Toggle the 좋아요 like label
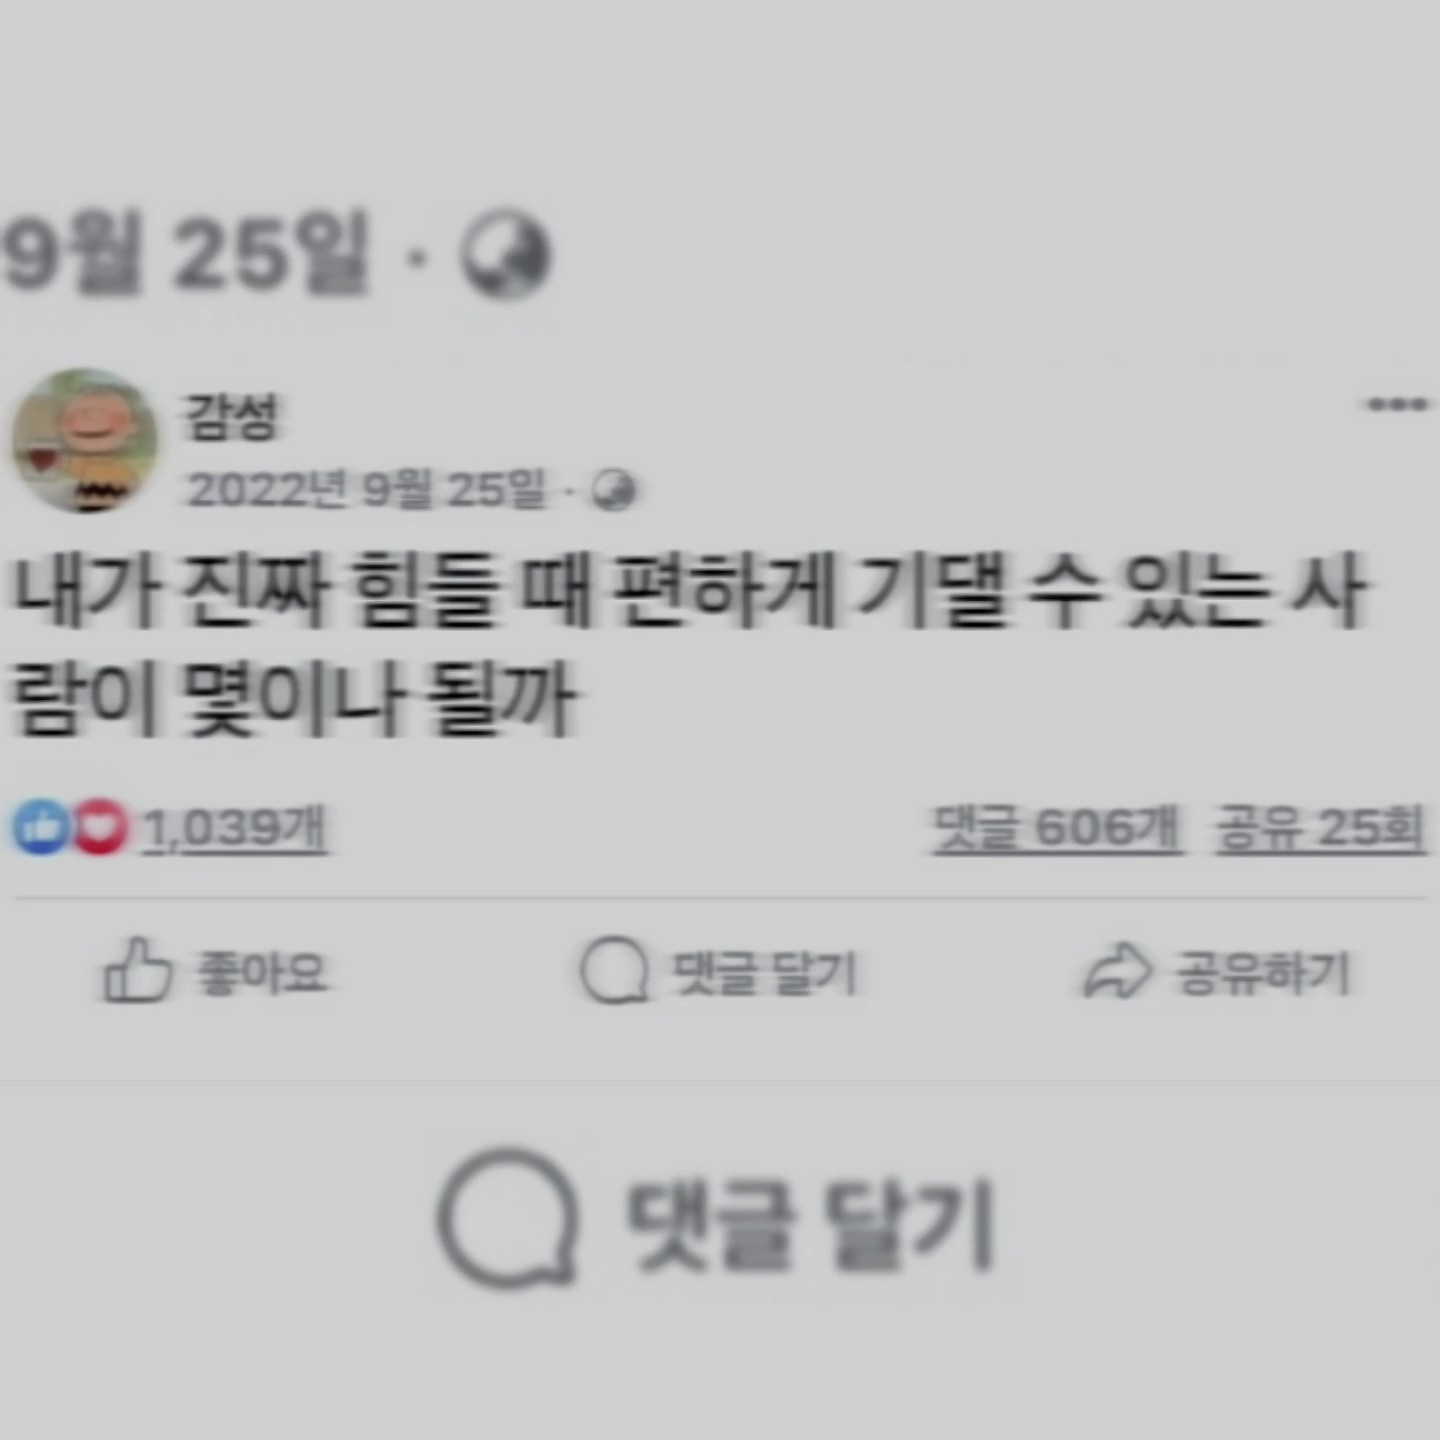Image resolution: width=1440 pixels, height=1440 pixels. pyautogui.click(x=263, y=972)
